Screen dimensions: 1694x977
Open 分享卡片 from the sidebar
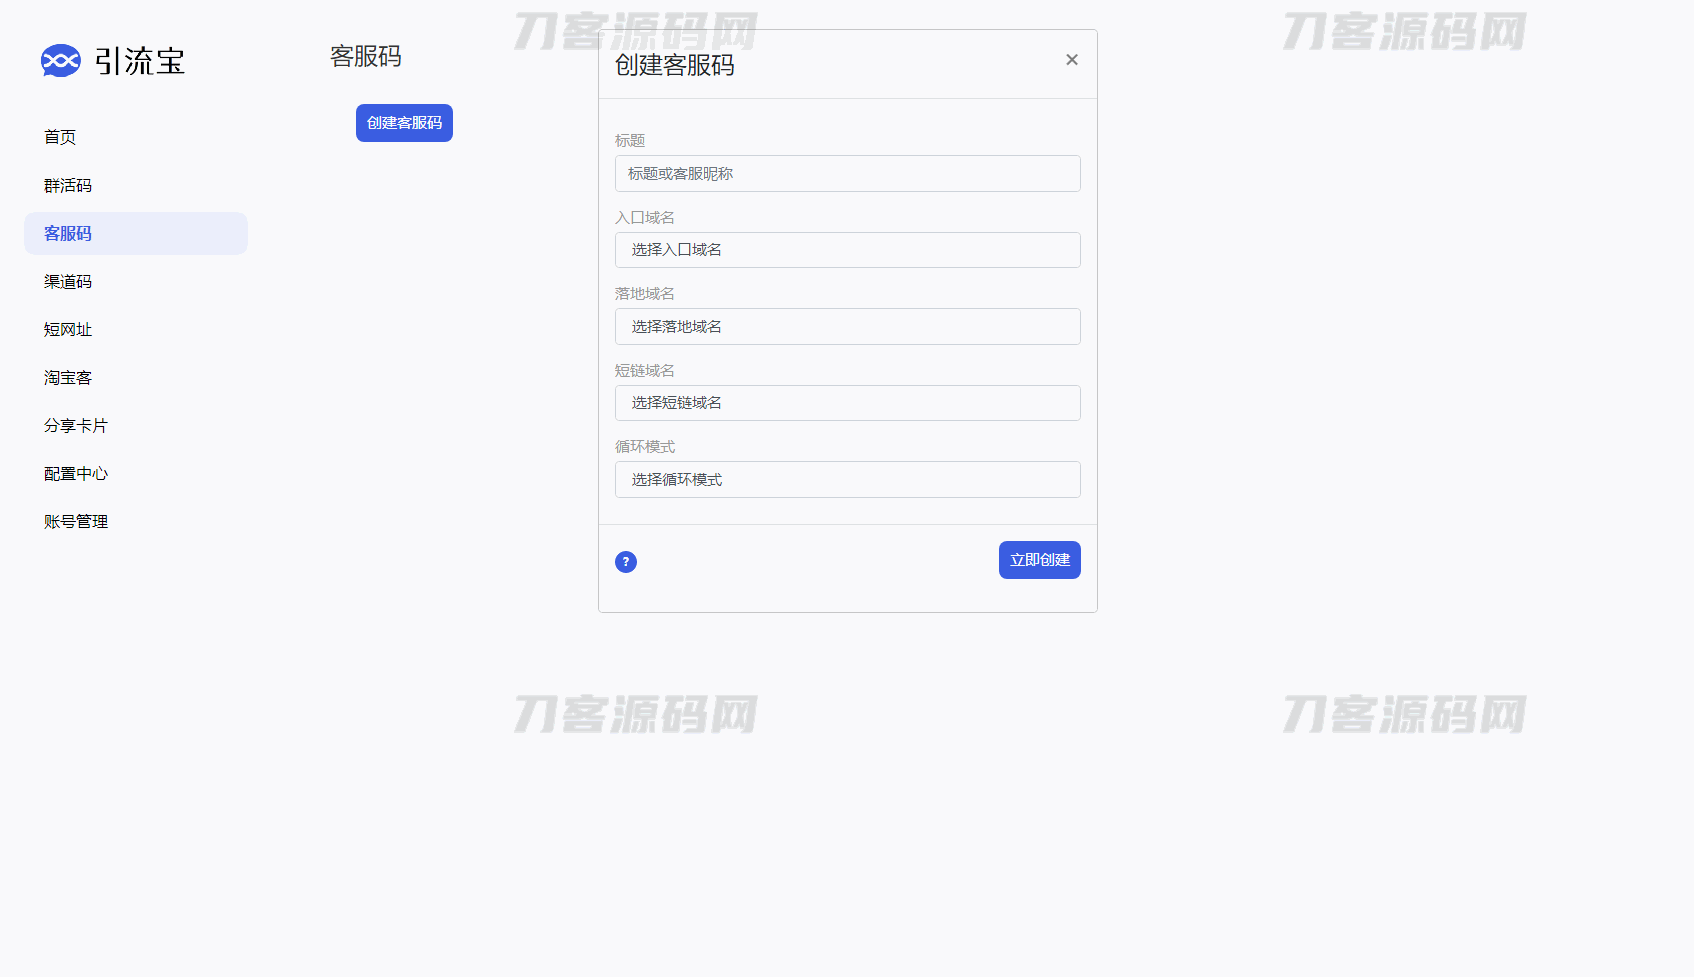76,425
